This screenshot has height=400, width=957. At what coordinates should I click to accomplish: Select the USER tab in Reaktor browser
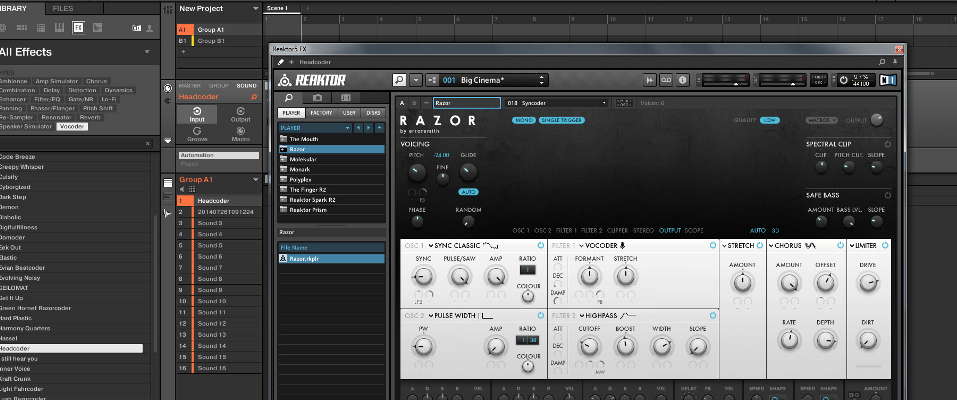point(349,113)
